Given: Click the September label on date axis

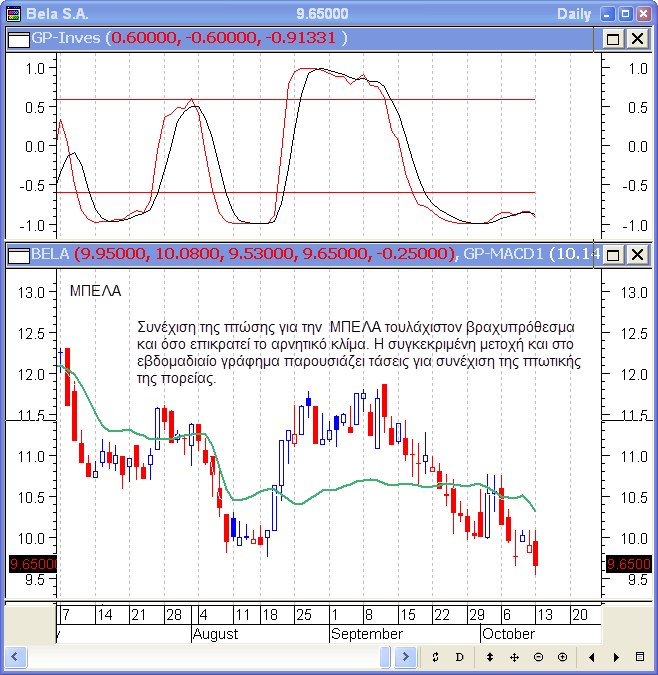Looking at the screenshot, I should tap(366, 634).
